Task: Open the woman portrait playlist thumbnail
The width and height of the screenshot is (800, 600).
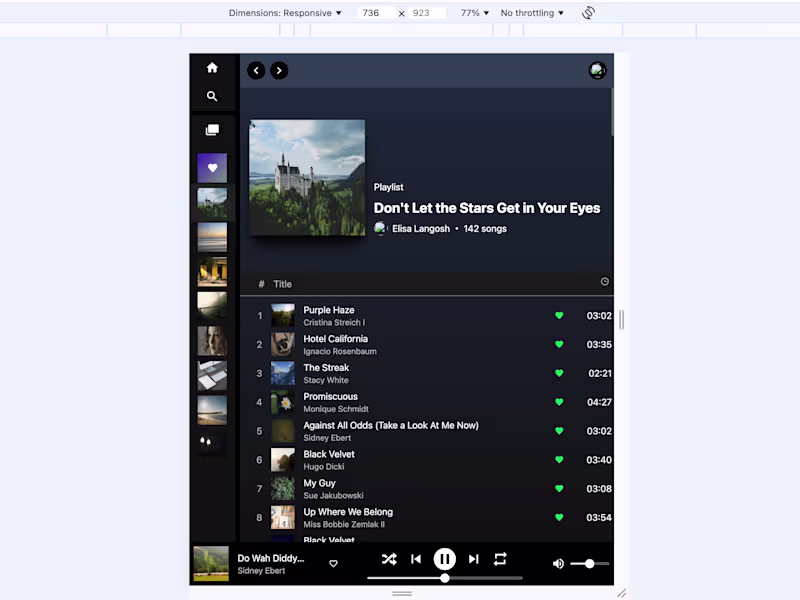Action: [212, 341]
